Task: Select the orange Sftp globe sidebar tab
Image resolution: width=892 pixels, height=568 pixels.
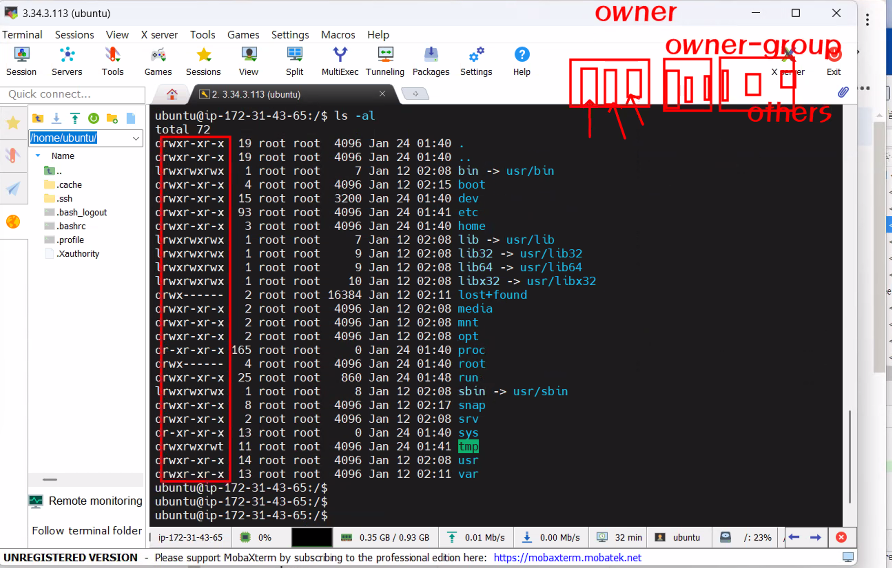Action: tap(13, 221)
